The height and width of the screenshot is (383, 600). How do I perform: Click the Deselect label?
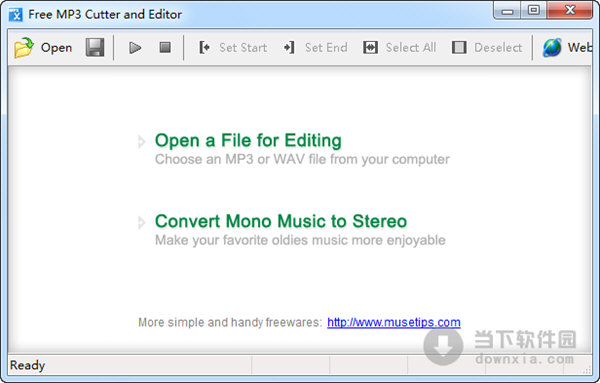coord(498,48)
